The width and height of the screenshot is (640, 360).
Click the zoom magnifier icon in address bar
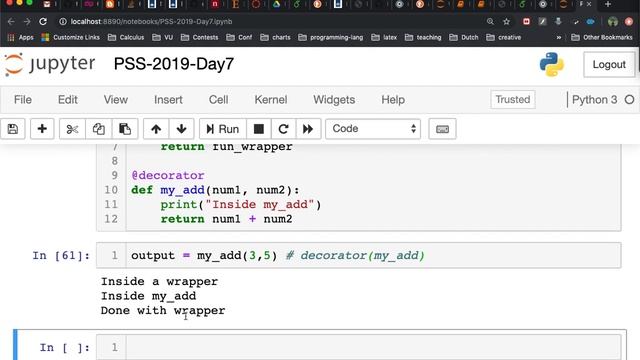[x=490, y=22]
